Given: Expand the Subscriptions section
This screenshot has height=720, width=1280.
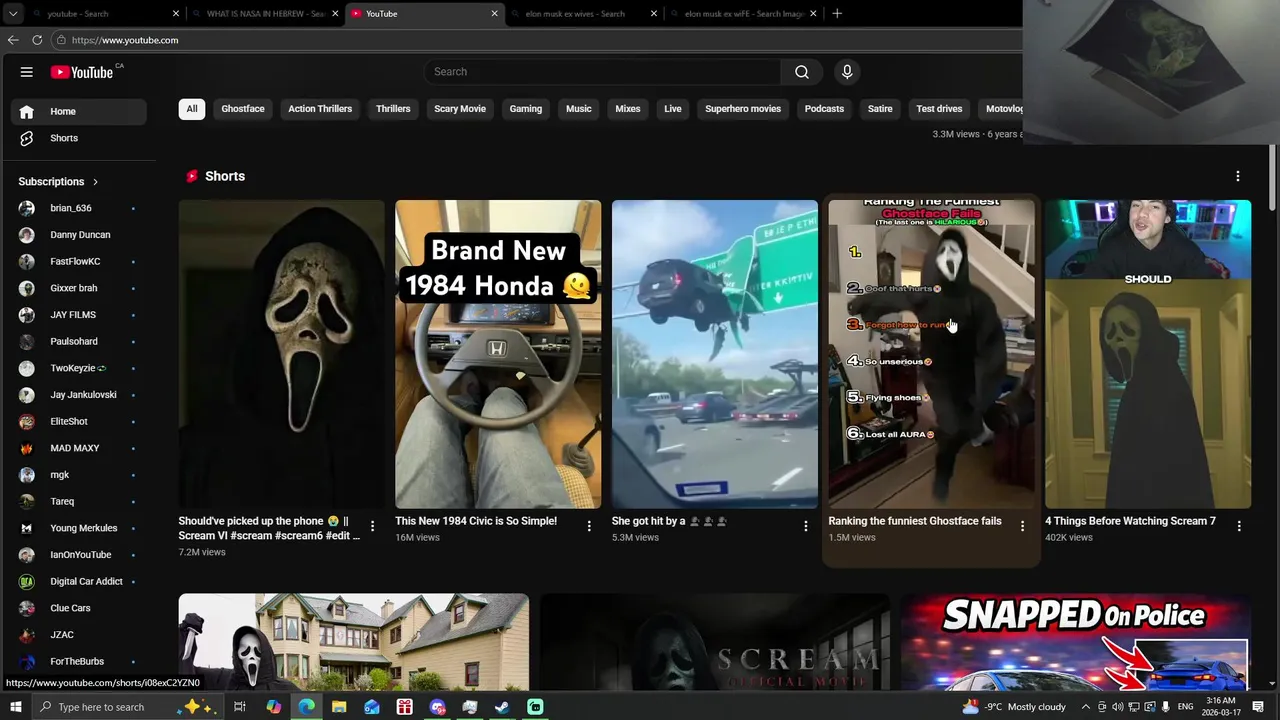Looking at the screenshot, I should click(59, 182).
